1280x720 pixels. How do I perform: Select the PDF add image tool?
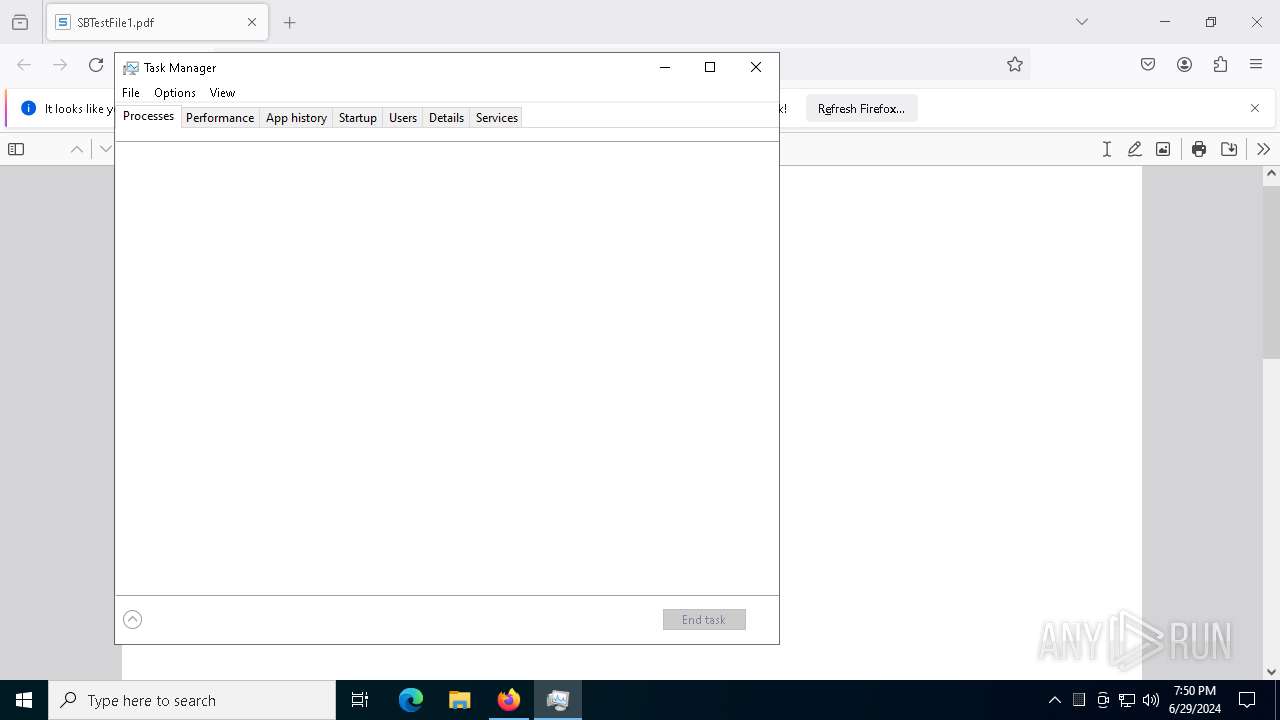point(1163,149)
